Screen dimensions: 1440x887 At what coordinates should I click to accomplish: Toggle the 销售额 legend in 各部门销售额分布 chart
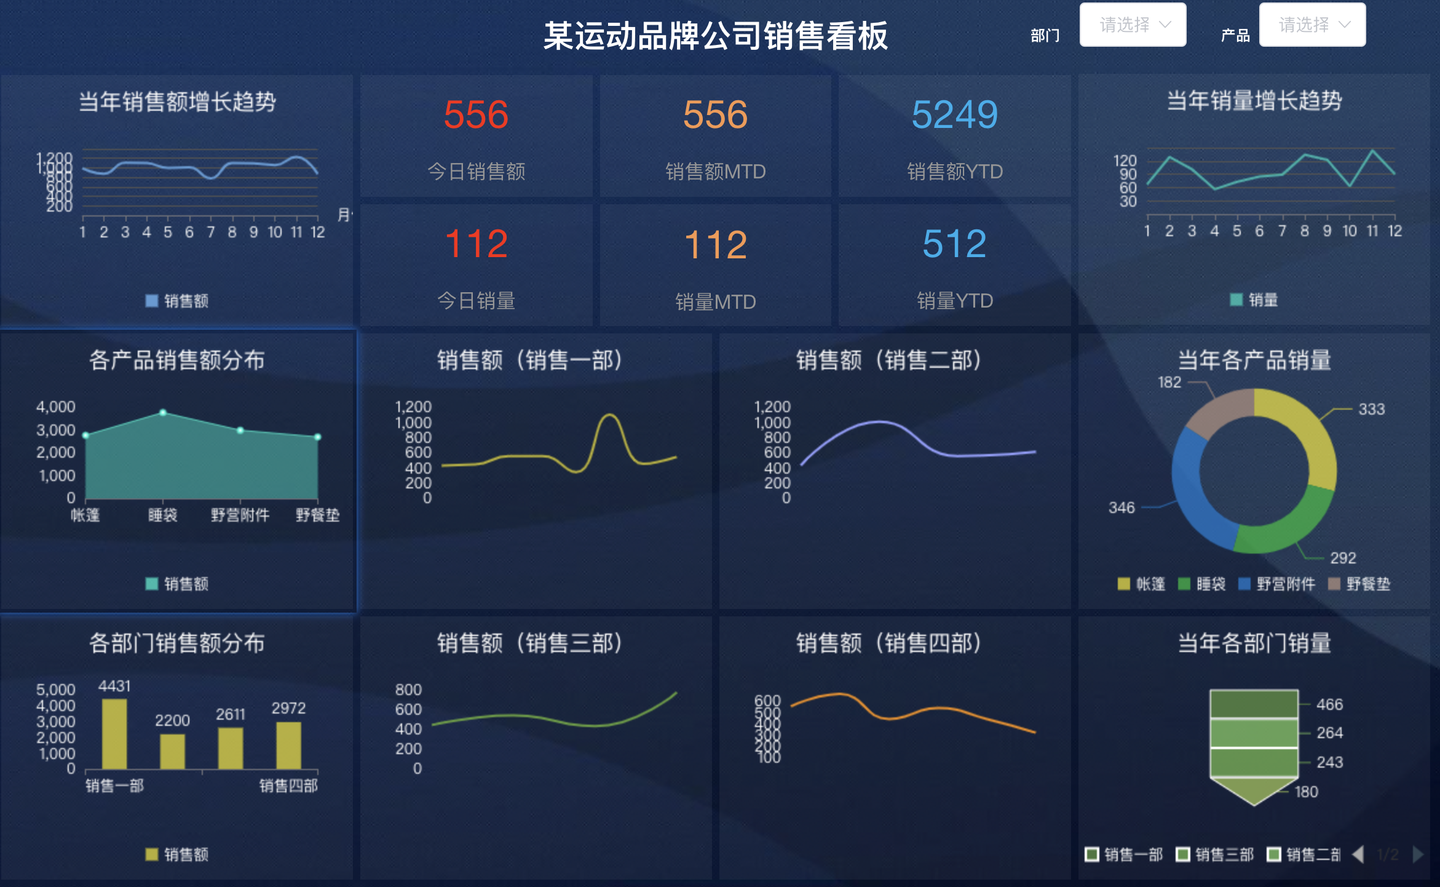coord(177,855)
